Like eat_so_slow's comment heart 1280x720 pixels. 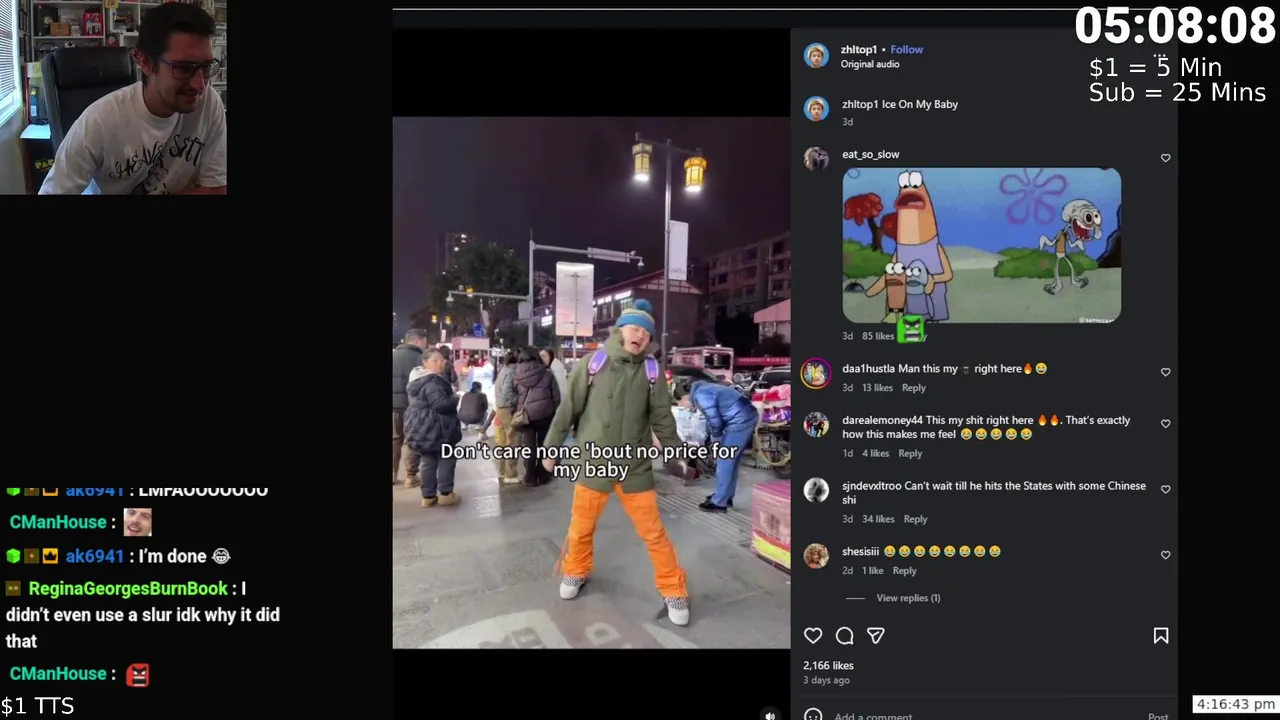coord(1165,158)
